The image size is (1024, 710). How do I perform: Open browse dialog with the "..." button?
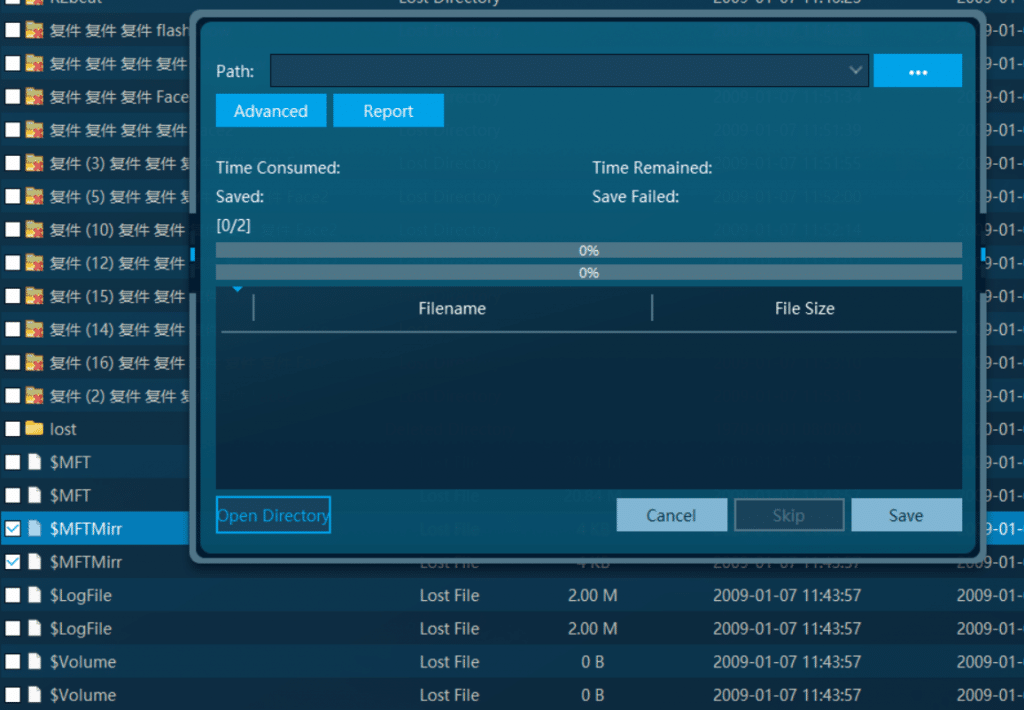click(x=917, y=71)
